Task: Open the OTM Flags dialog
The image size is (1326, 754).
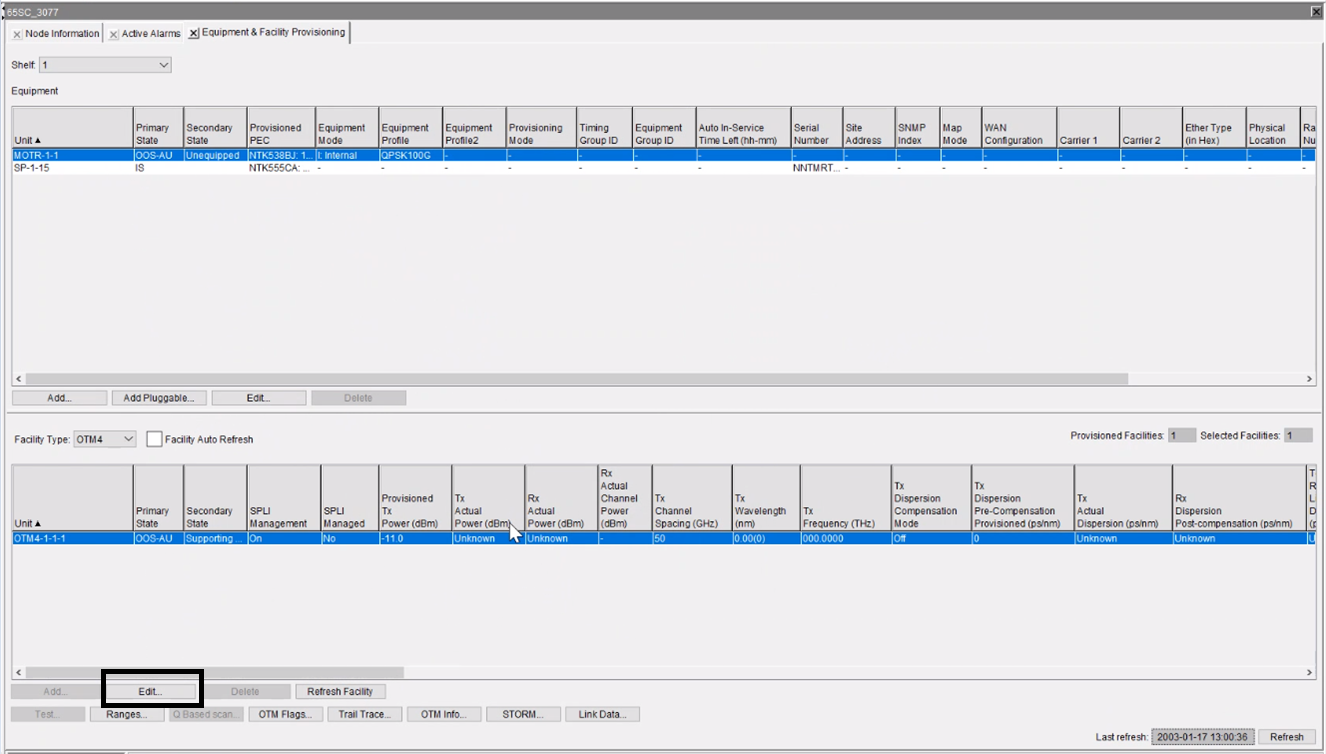Action: 285,713
